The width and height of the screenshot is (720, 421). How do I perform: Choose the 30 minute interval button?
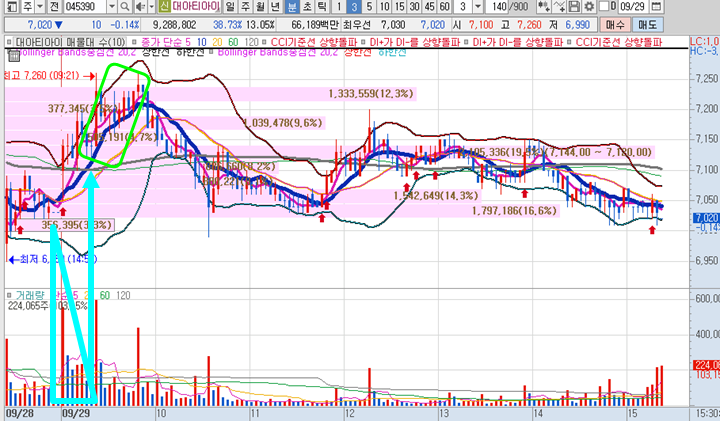(415, 6)
